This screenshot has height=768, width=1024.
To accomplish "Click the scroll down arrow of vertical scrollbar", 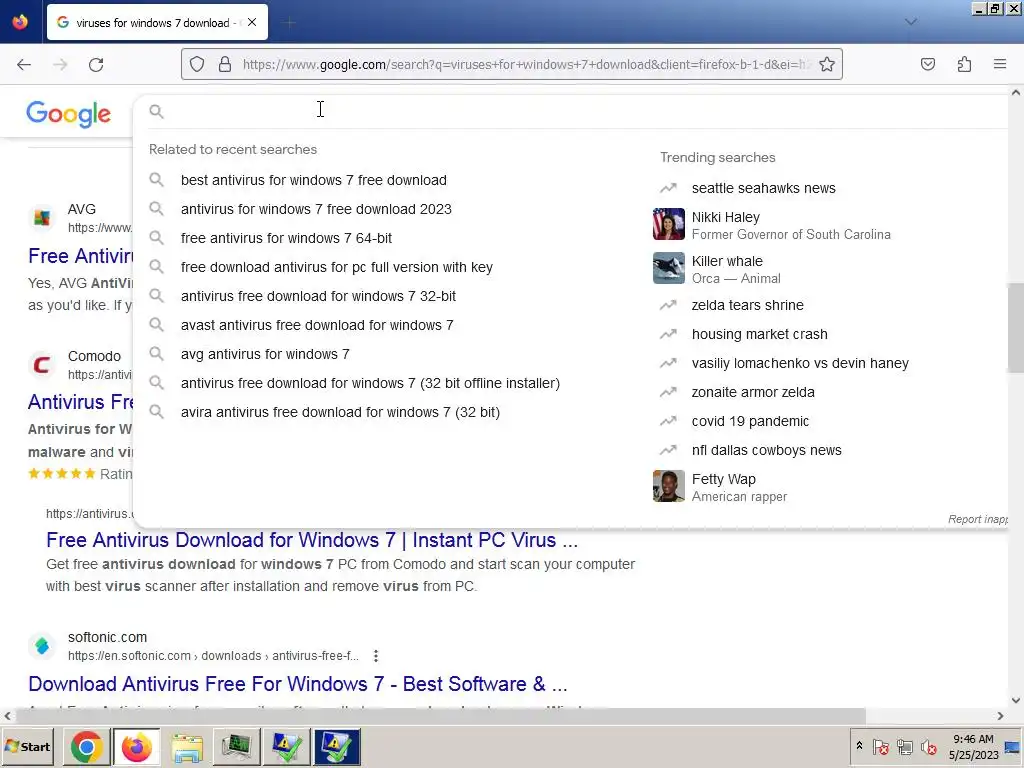I will [1016, 701].
